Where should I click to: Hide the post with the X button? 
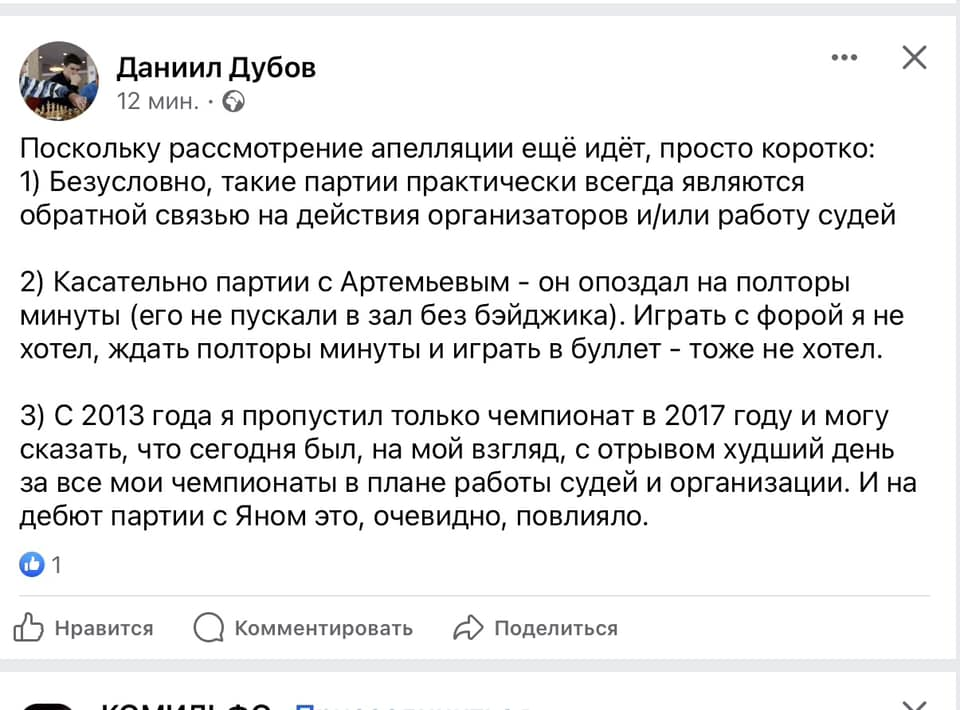[x=914, y=59]
